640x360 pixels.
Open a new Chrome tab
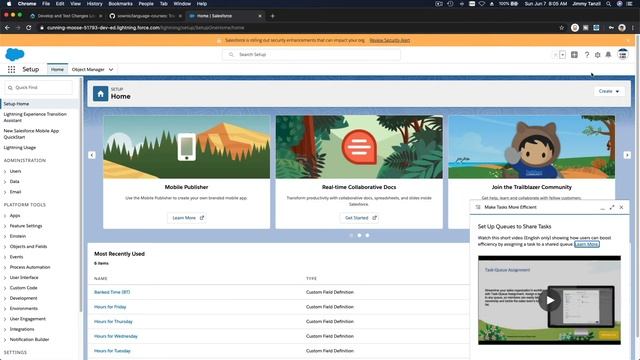[272, 16]
